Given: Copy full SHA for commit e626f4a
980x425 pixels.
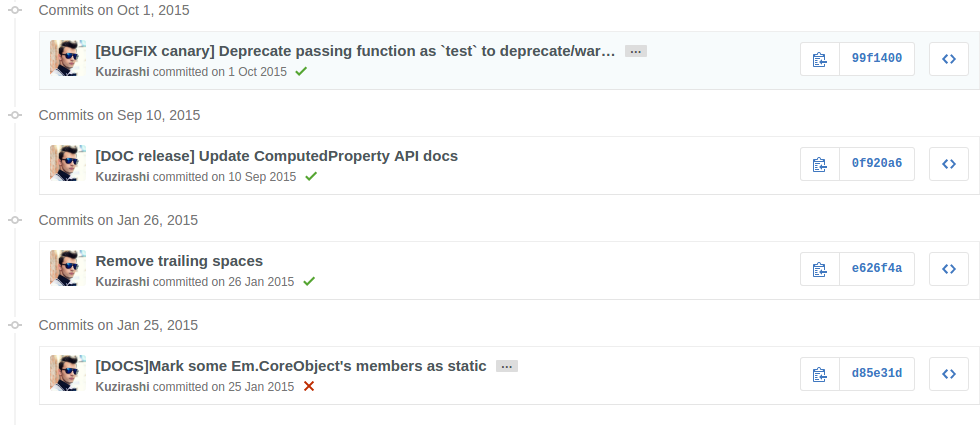Looking at the screenshot, I should click(820, 269).
